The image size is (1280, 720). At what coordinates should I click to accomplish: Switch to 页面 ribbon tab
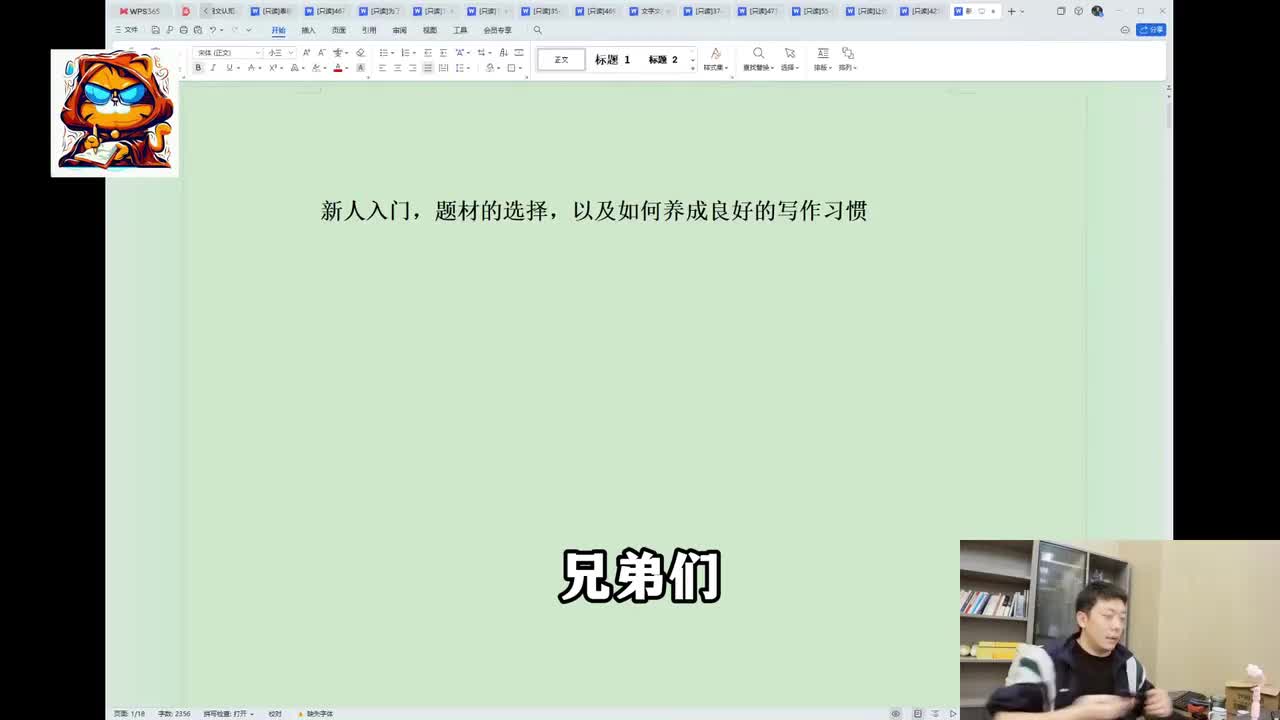[339, 30]
